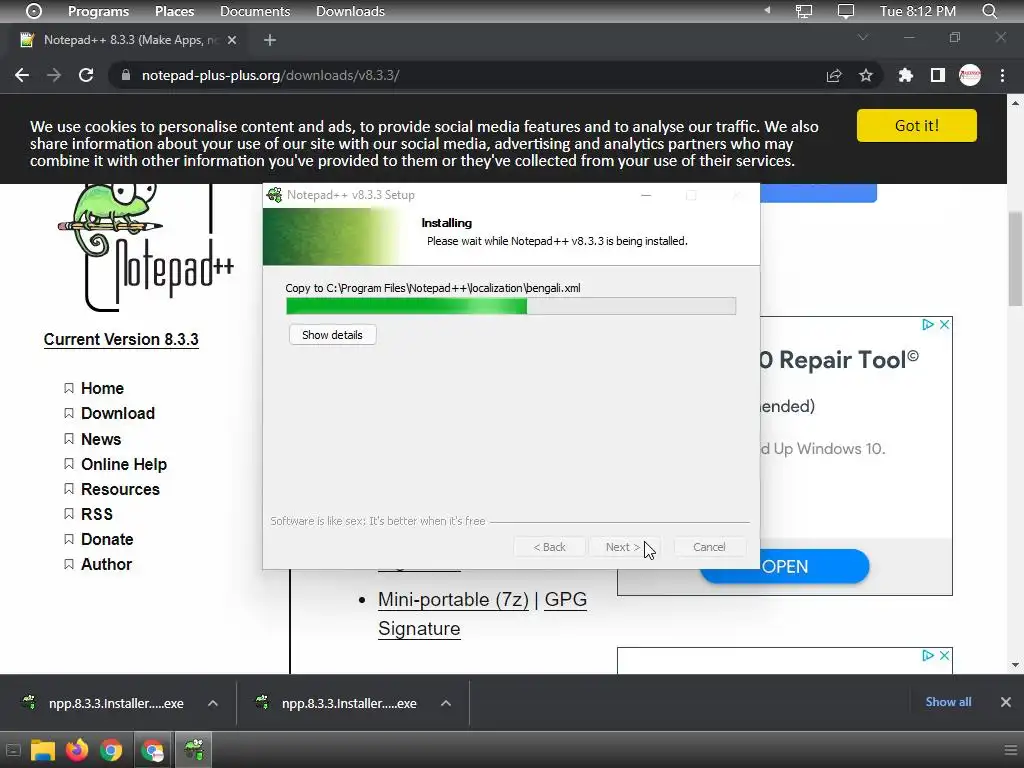
Task: Go back in browser history
Action: (x=22, y=75)
